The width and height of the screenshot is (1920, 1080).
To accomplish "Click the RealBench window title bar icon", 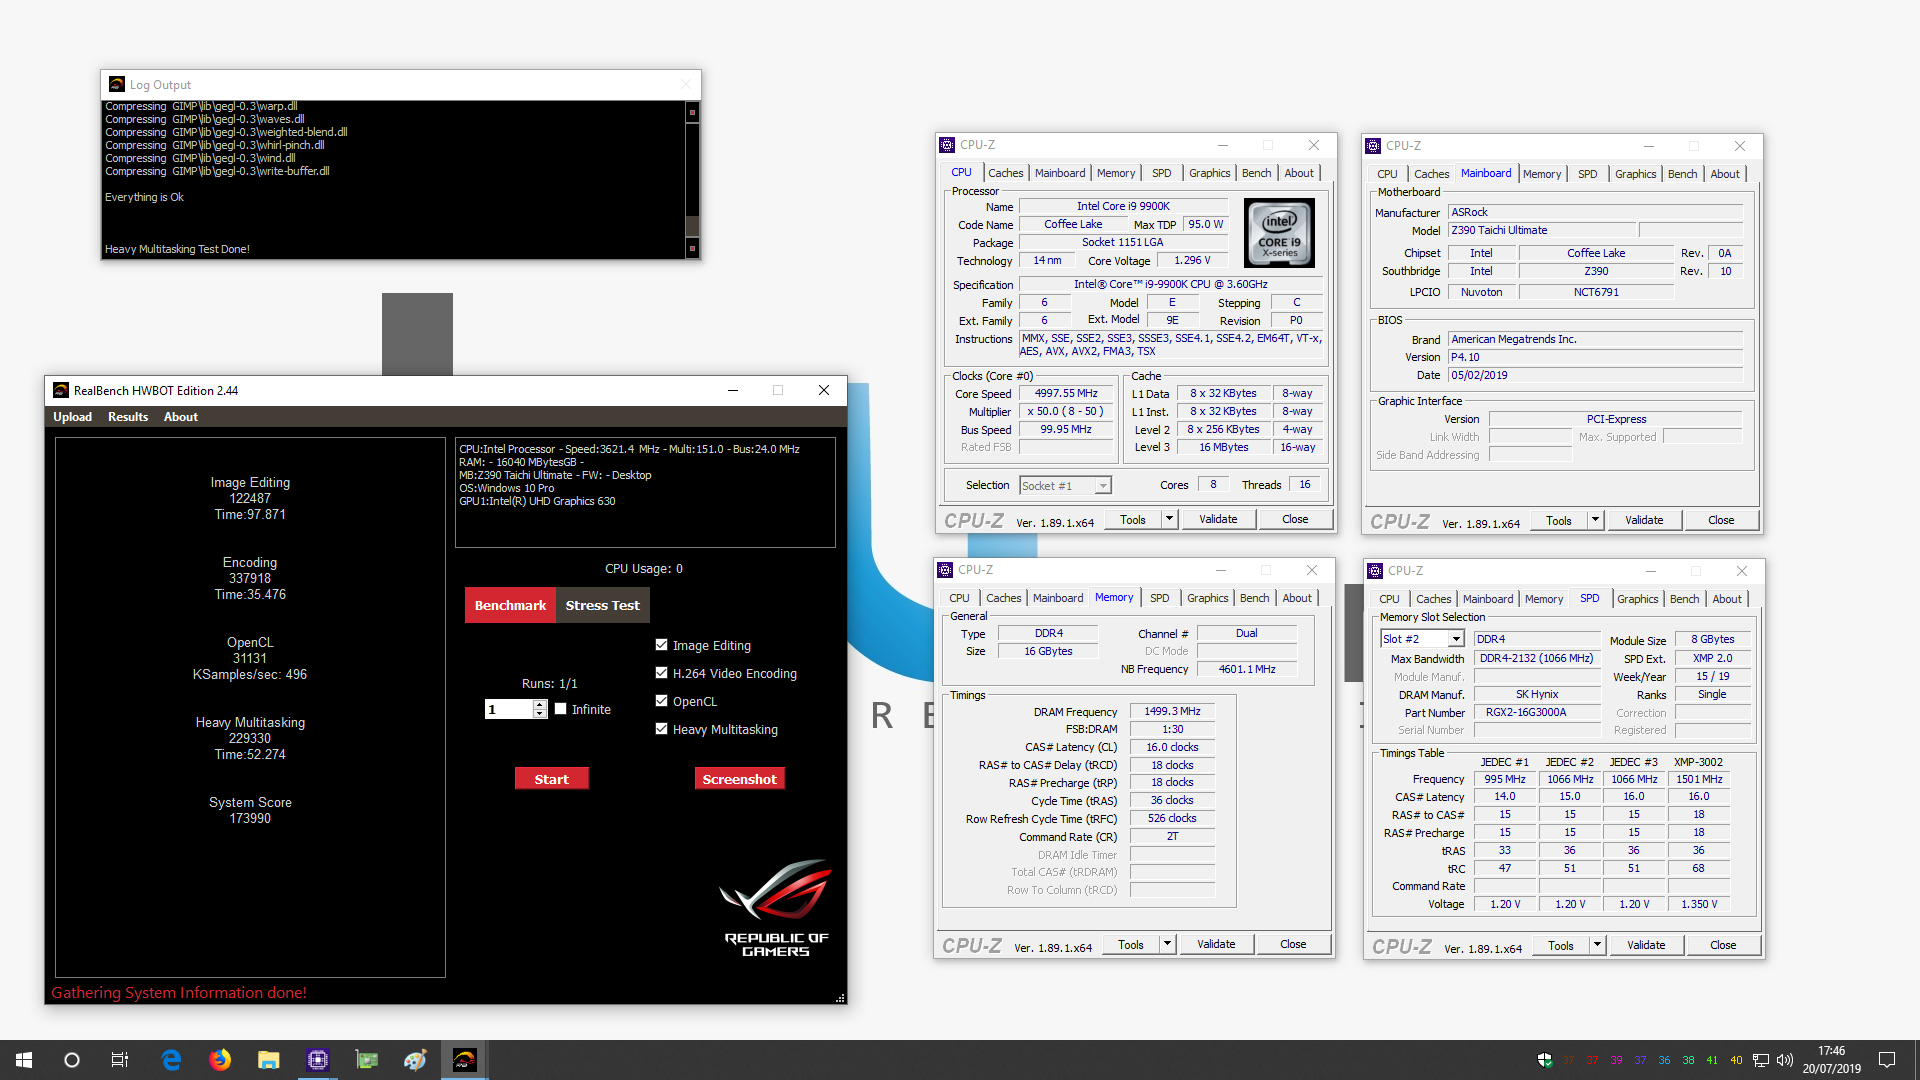I will pyautogui.click(x=61, y=391).
